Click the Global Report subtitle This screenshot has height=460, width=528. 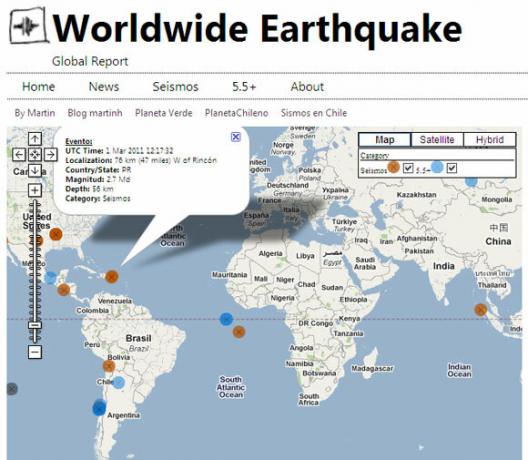pyautogui.click(x=90, y=61)
